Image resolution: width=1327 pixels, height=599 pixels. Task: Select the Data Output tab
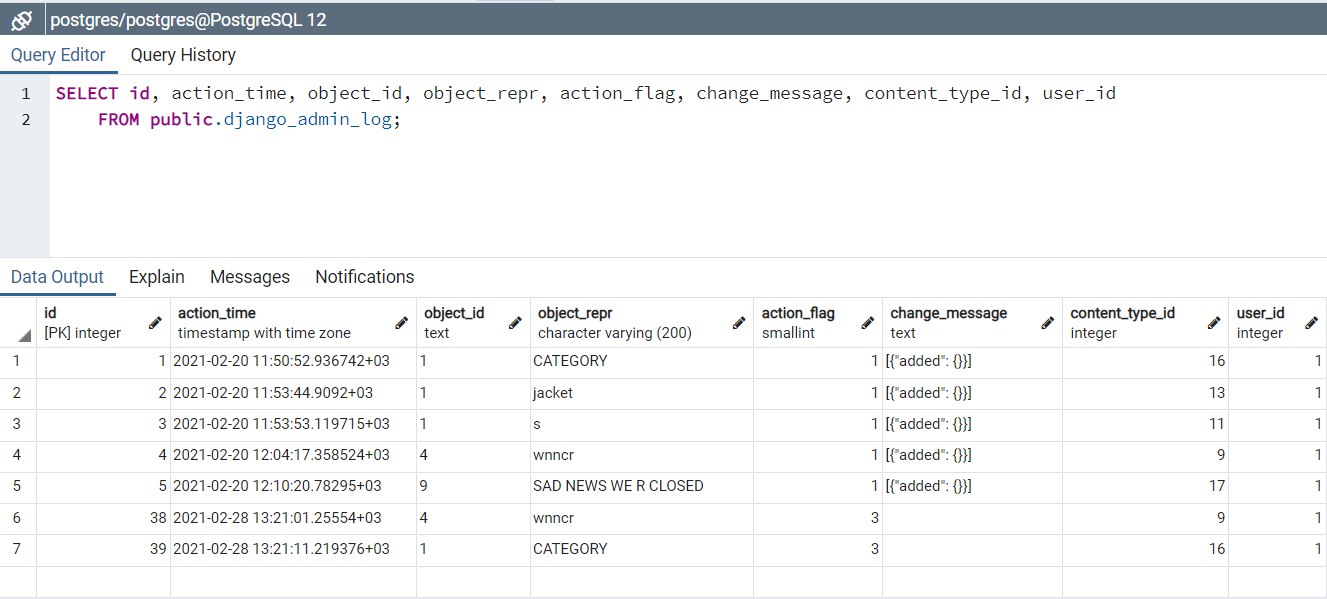(x=57, y=277)
